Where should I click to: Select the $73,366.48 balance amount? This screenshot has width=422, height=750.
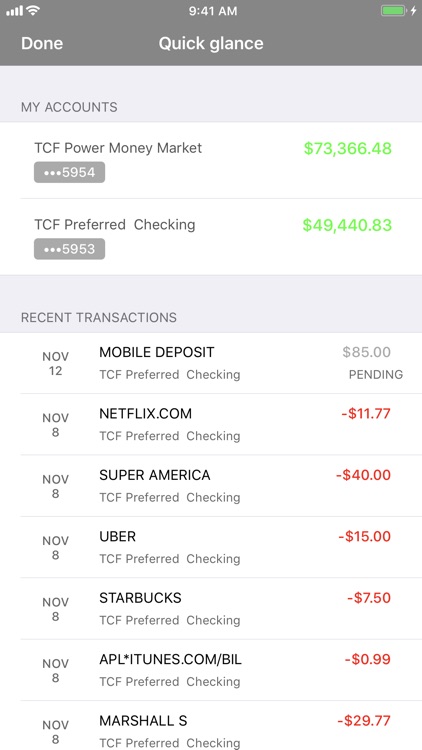click(348, 148)
